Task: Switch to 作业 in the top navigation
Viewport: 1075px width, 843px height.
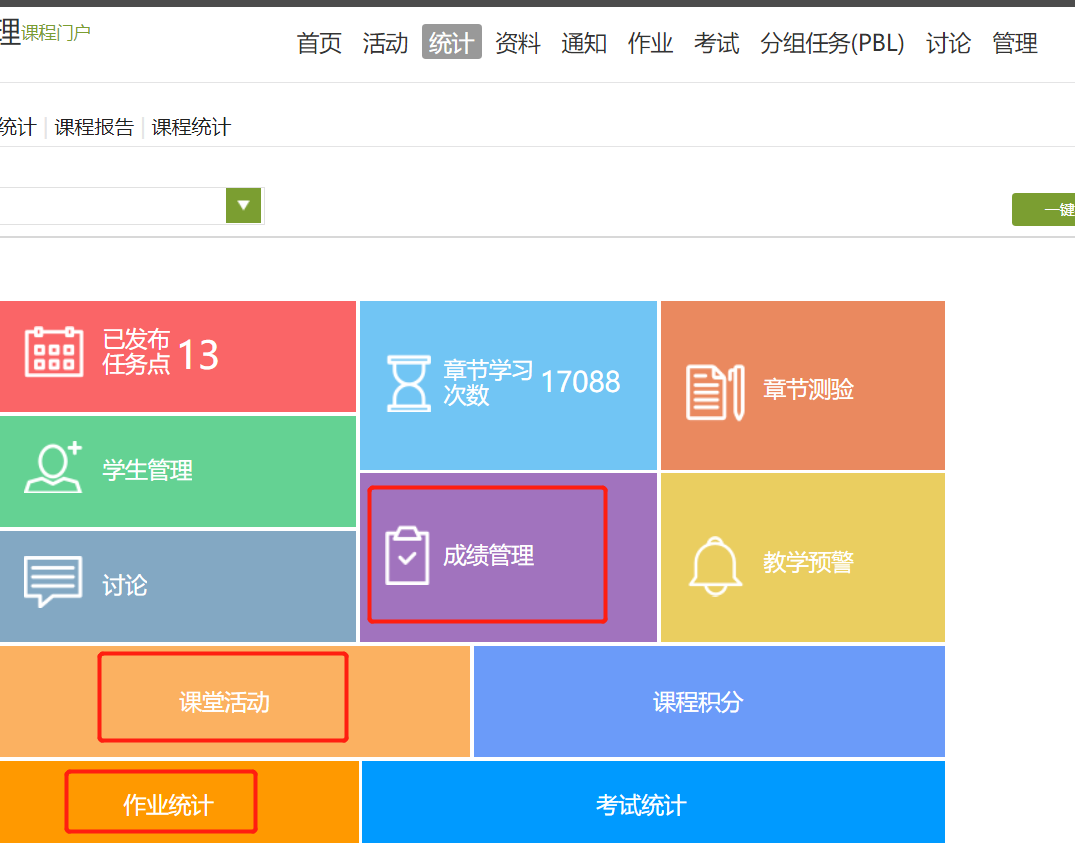Action: tap(650, 43)
